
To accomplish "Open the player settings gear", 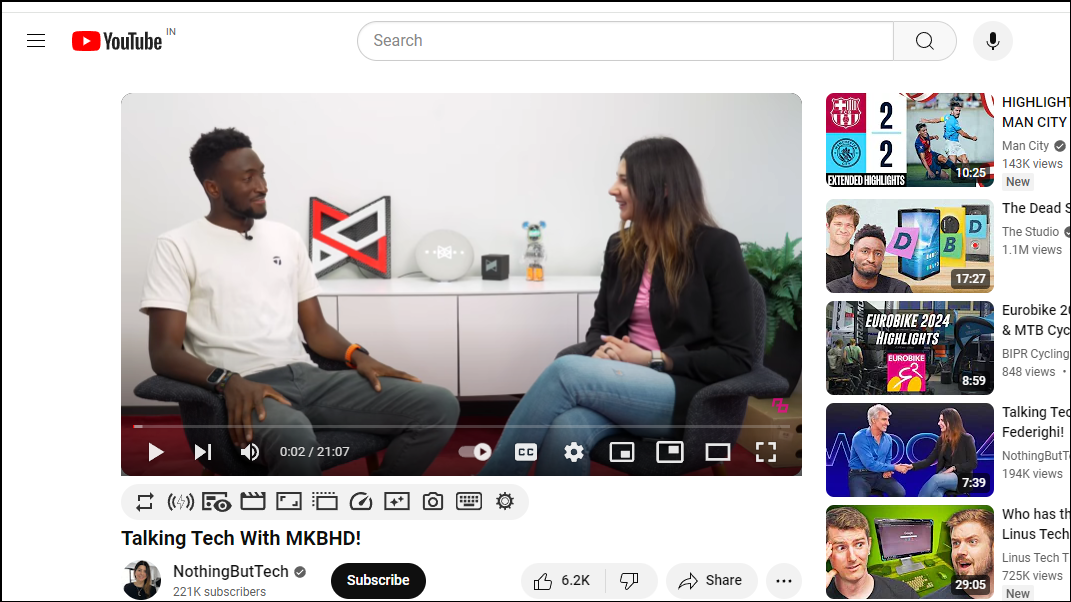I will pos(573,452).
